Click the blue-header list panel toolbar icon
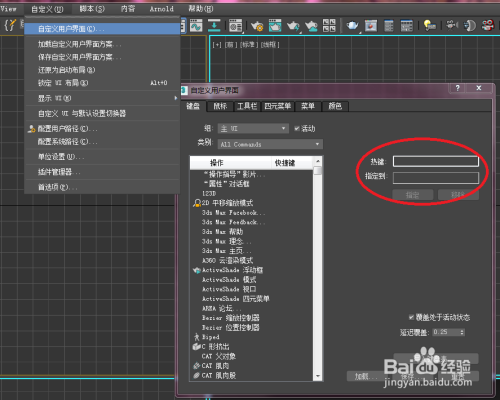Image resolution: width=500 pixels, height=400 pixels. click(389, 26)
